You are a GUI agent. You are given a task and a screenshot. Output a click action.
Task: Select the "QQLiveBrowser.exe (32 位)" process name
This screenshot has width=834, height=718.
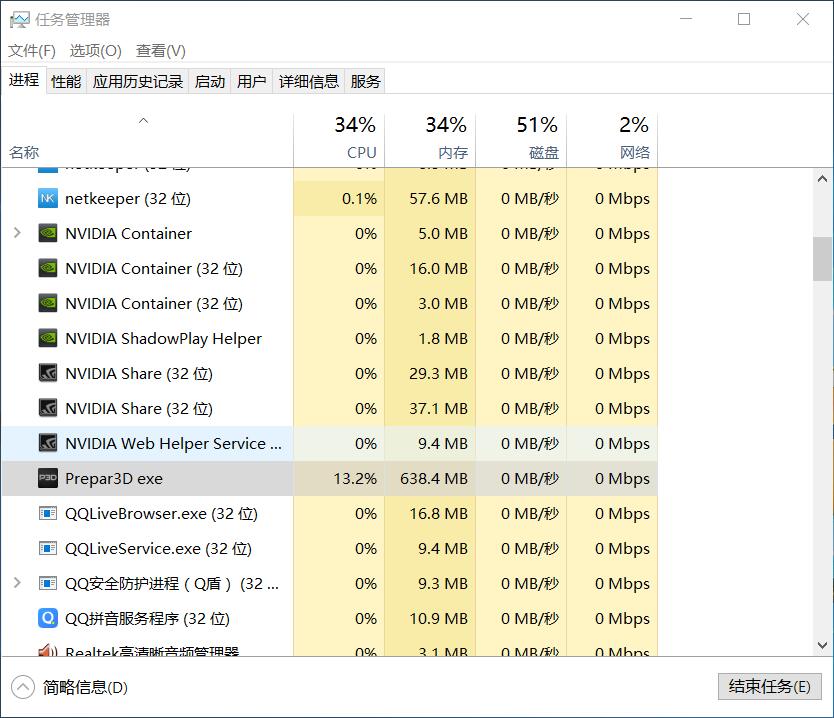(x=161, y=514)
